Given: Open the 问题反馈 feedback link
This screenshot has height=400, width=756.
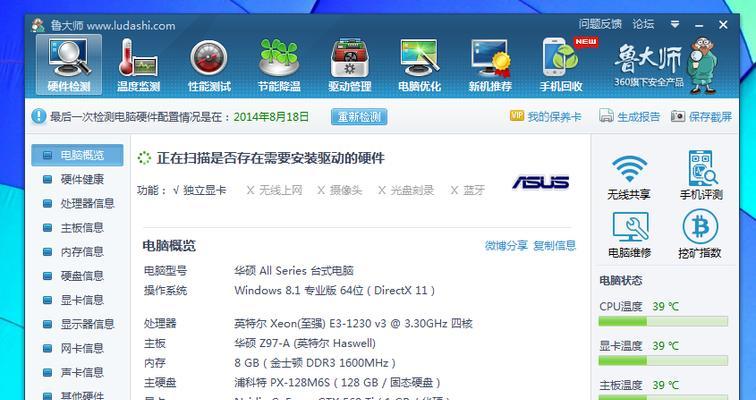Looking at the screenshot, I should point(600,24).
